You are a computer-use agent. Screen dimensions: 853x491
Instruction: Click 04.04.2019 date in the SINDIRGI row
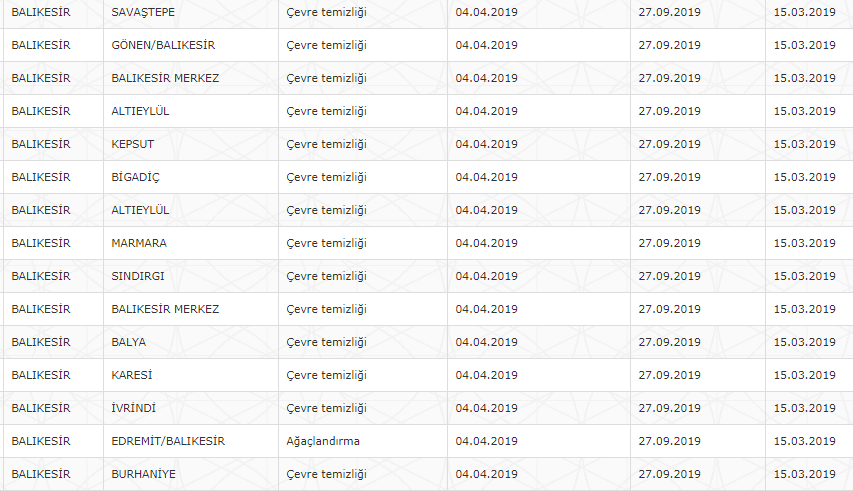click(x=486, y=276)
